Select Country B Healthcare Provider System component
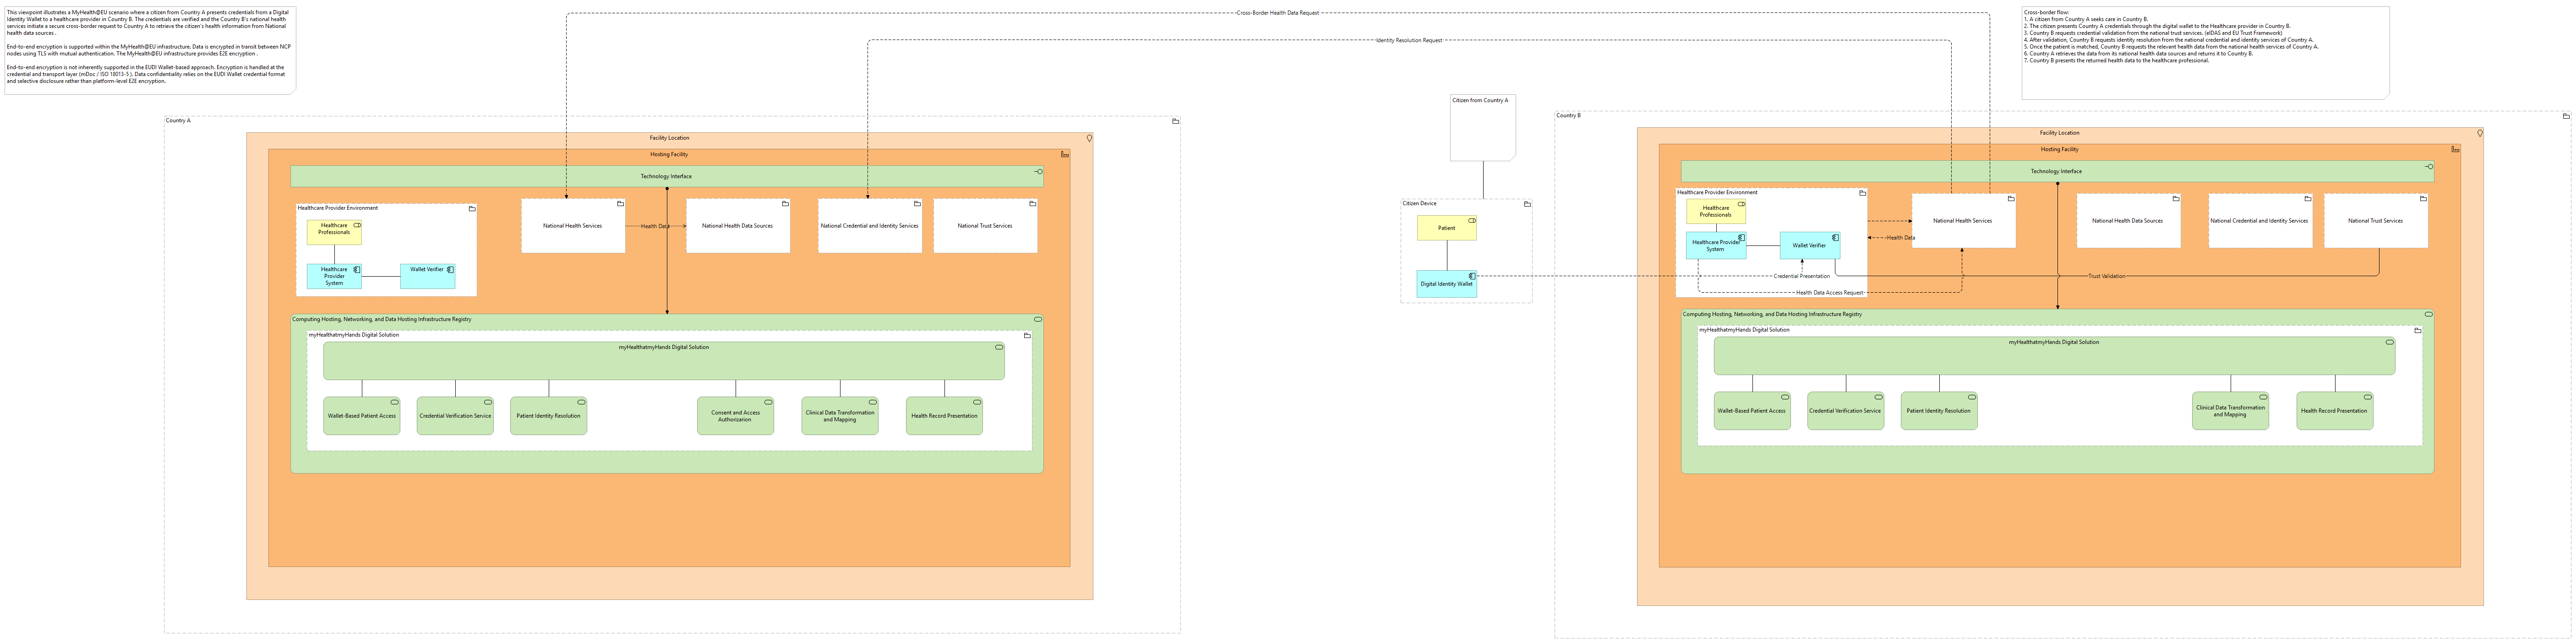Image resolution: width=2576 pixels, height=643 pixels. 1716,246
